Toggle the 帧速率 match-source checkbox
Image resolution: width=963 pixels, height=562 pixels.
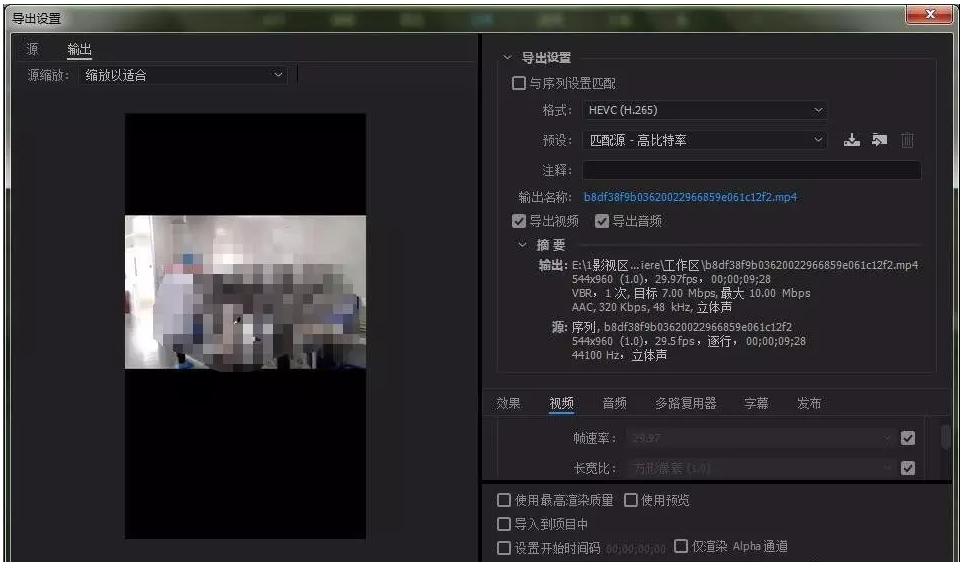[908, 438]
